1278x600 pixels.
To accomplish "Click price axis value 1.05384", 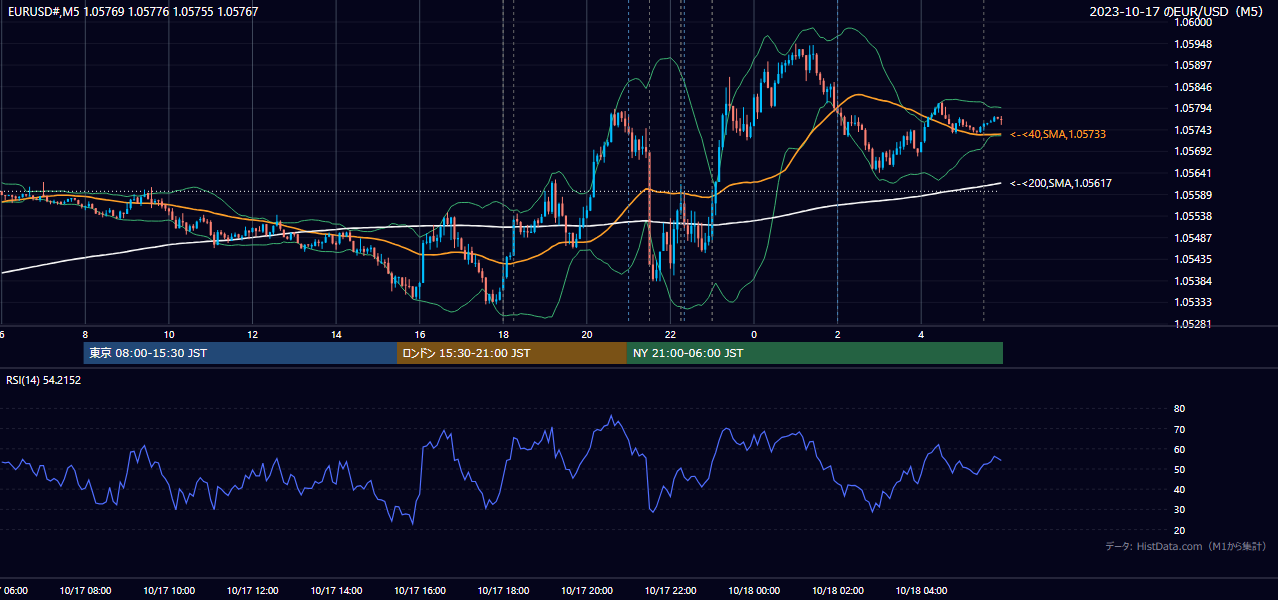I will (x=1192, y=281).
